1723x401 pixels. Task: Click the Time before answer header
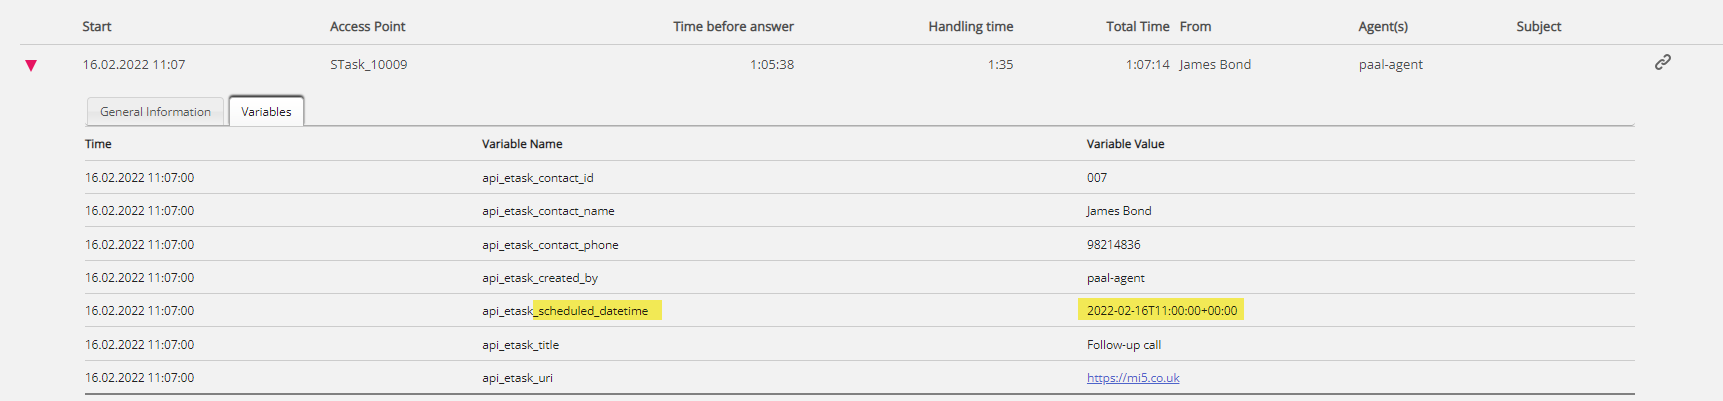point(733,27)
